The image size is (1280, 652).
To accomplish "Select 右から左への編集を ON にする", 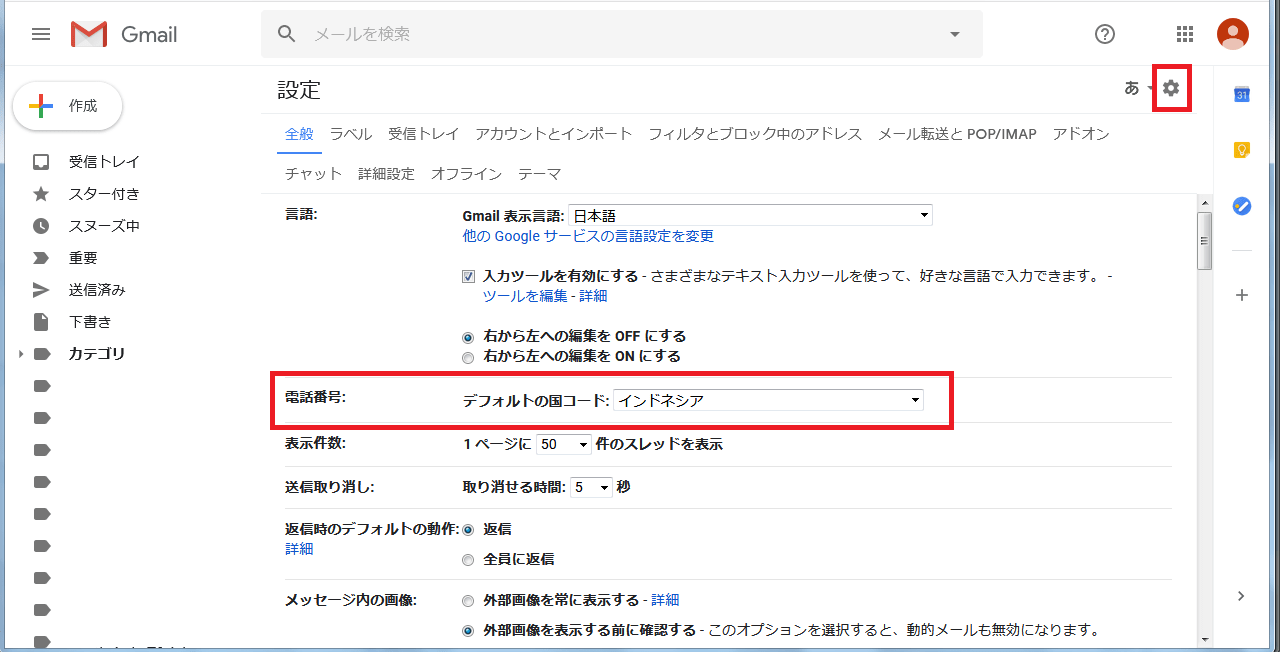I will coord(468,357).
